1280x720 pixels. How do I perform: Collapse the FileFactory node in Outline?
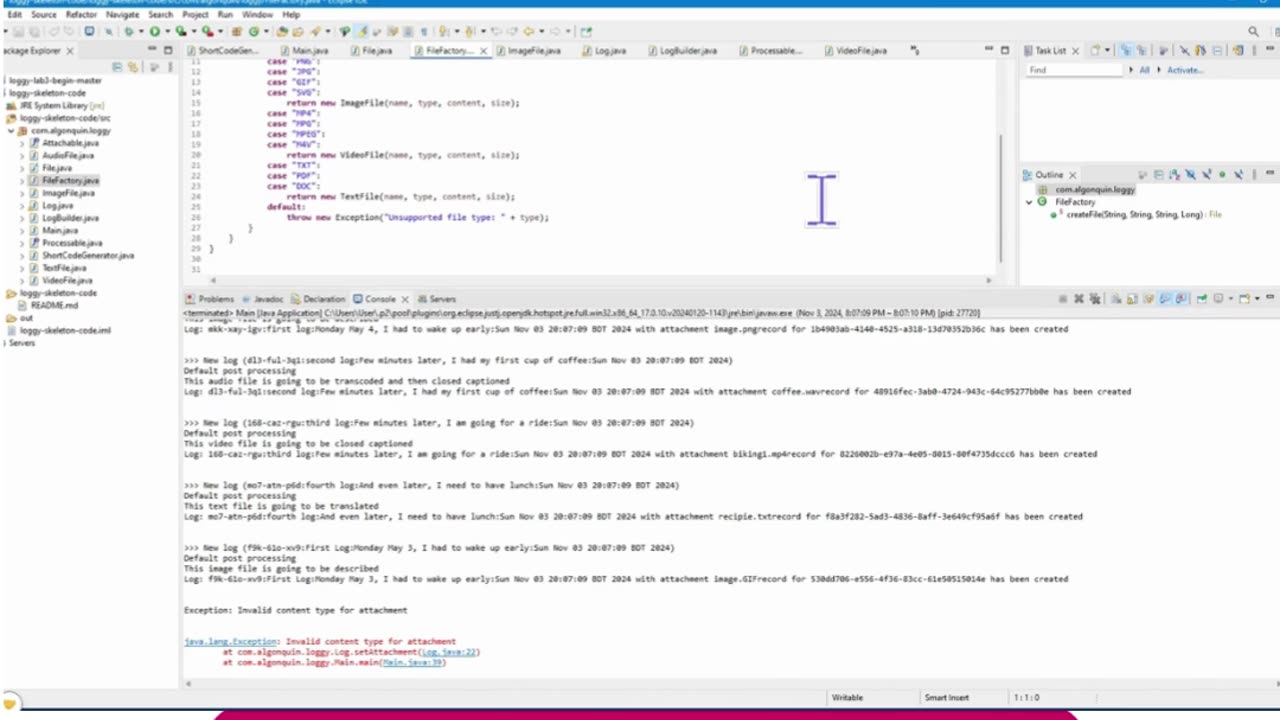point(1029,202)
